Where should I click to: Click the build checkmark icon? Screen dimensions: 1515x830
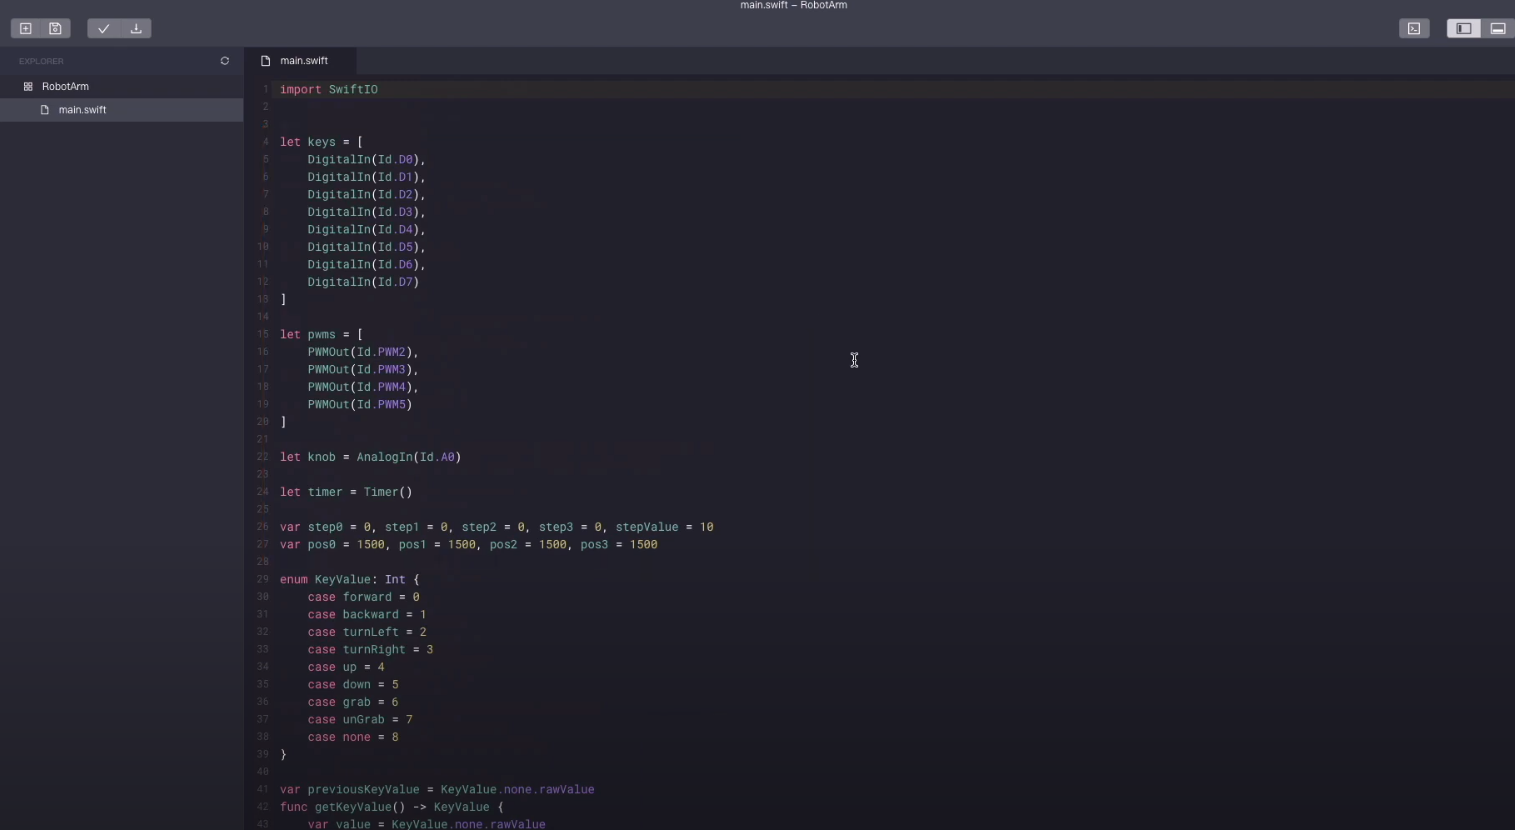(x=103, y=28)
